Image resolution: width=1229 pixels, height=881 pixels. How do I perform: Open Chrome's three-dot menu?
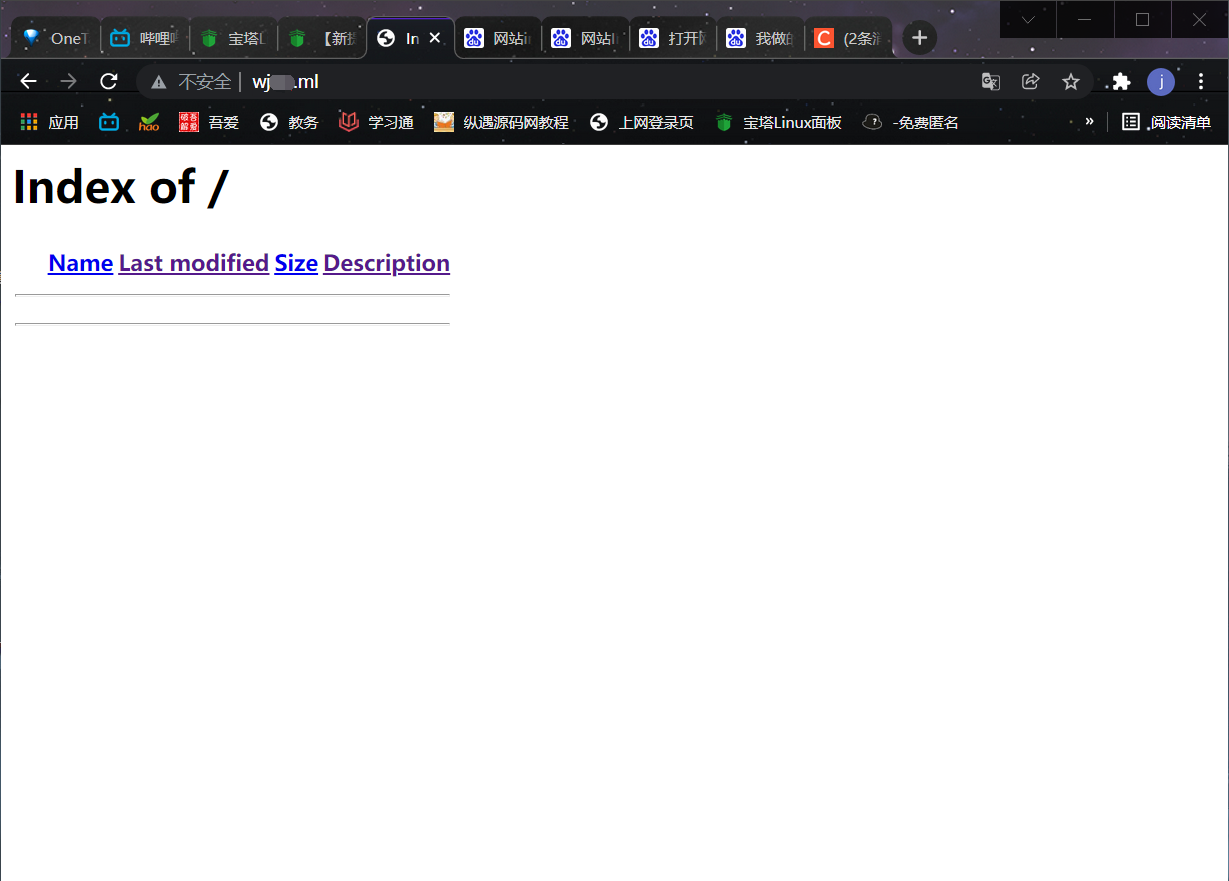1201,82
